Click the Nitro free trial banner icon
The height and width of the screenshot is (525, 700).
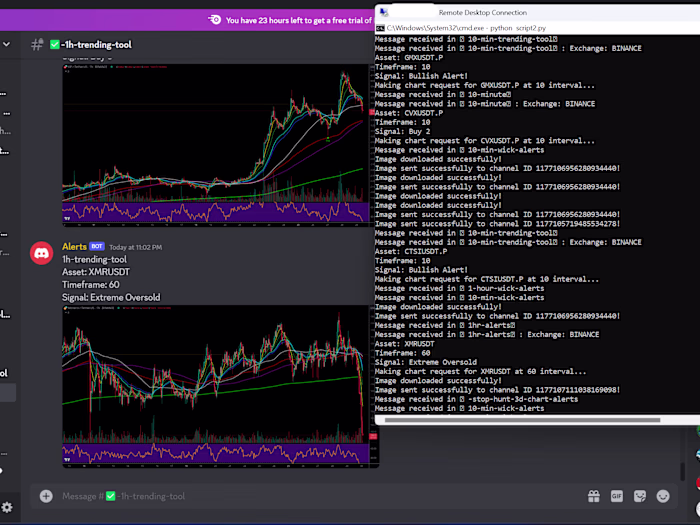point(215,20)
